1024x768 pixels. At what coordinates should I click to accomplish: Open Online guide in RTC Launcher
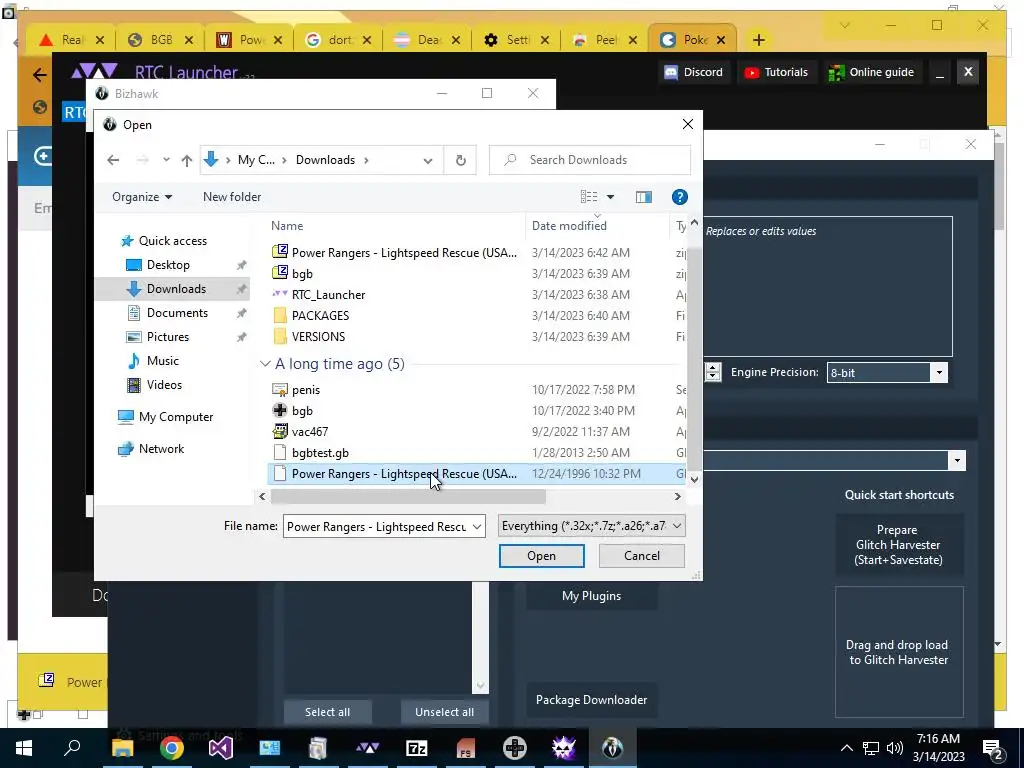[871, 72]
